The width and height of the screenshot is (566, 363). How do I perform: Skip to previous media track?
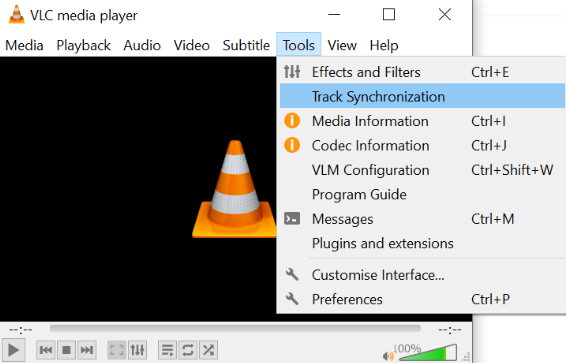[46, 350]
